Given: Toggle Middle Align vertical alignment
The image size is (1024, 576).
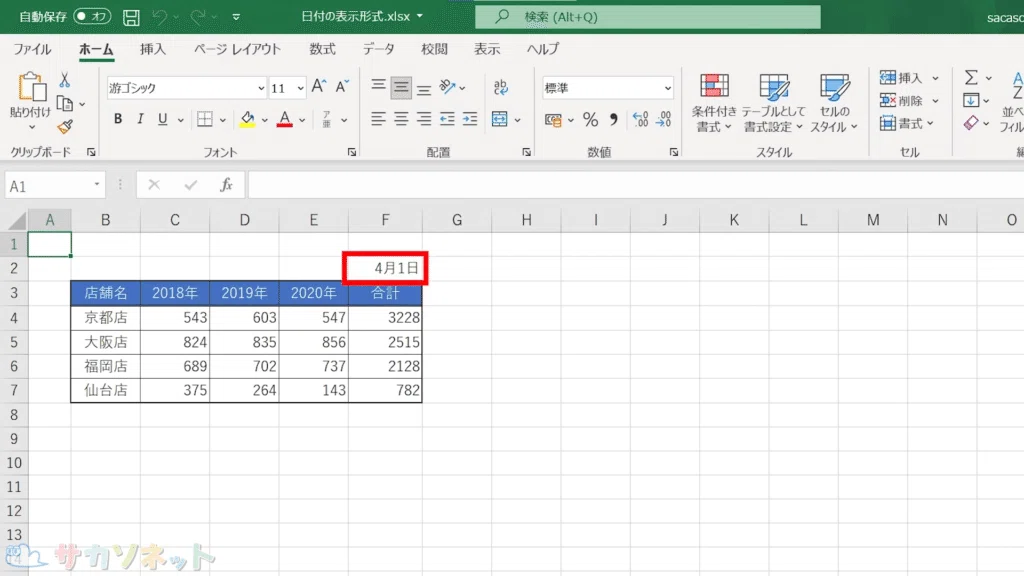Looking at the screenshot, I should click(401, 87).
